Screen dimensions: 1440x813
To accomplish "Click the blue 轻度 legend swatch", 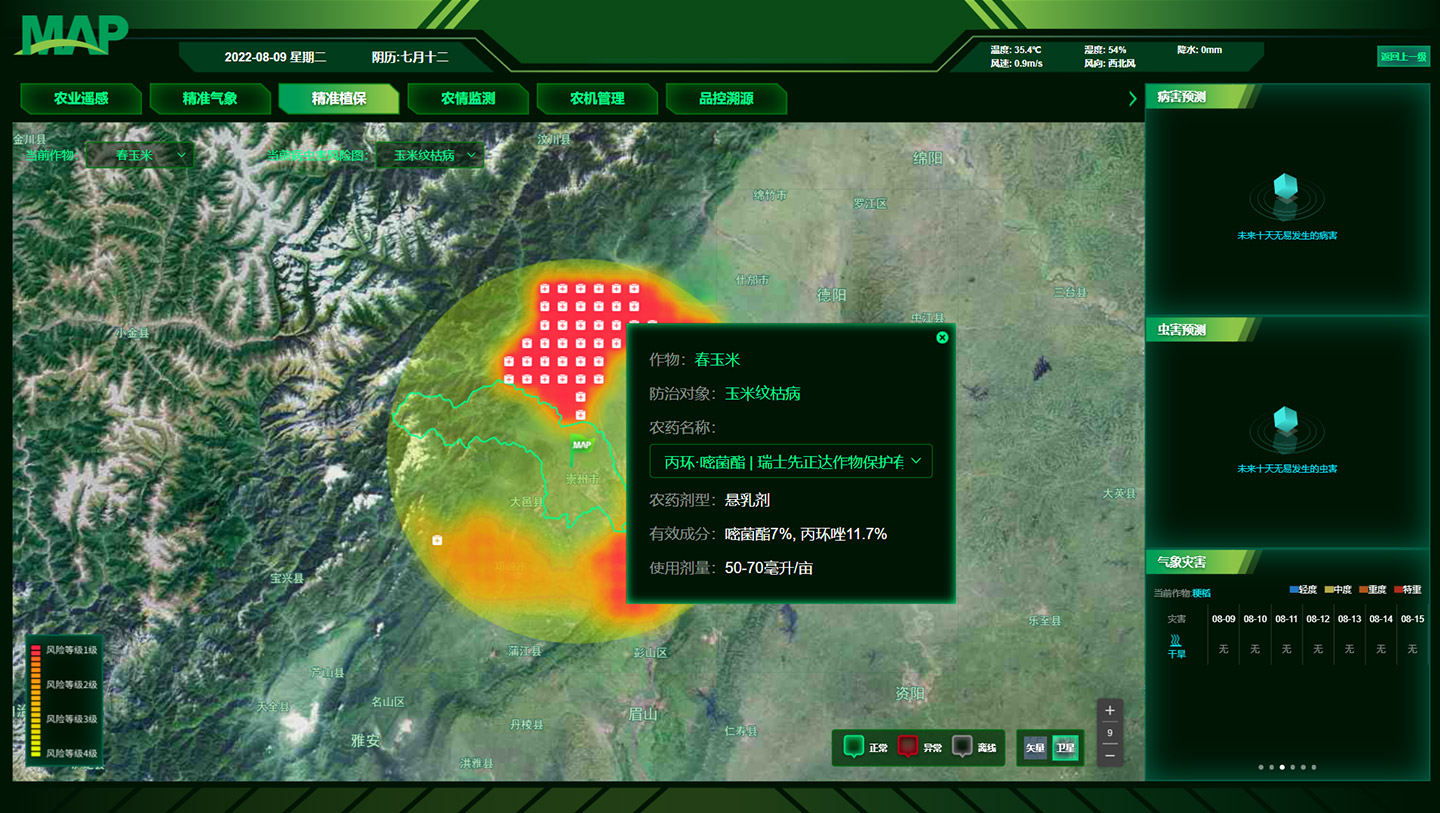I will coord(1293,590).
